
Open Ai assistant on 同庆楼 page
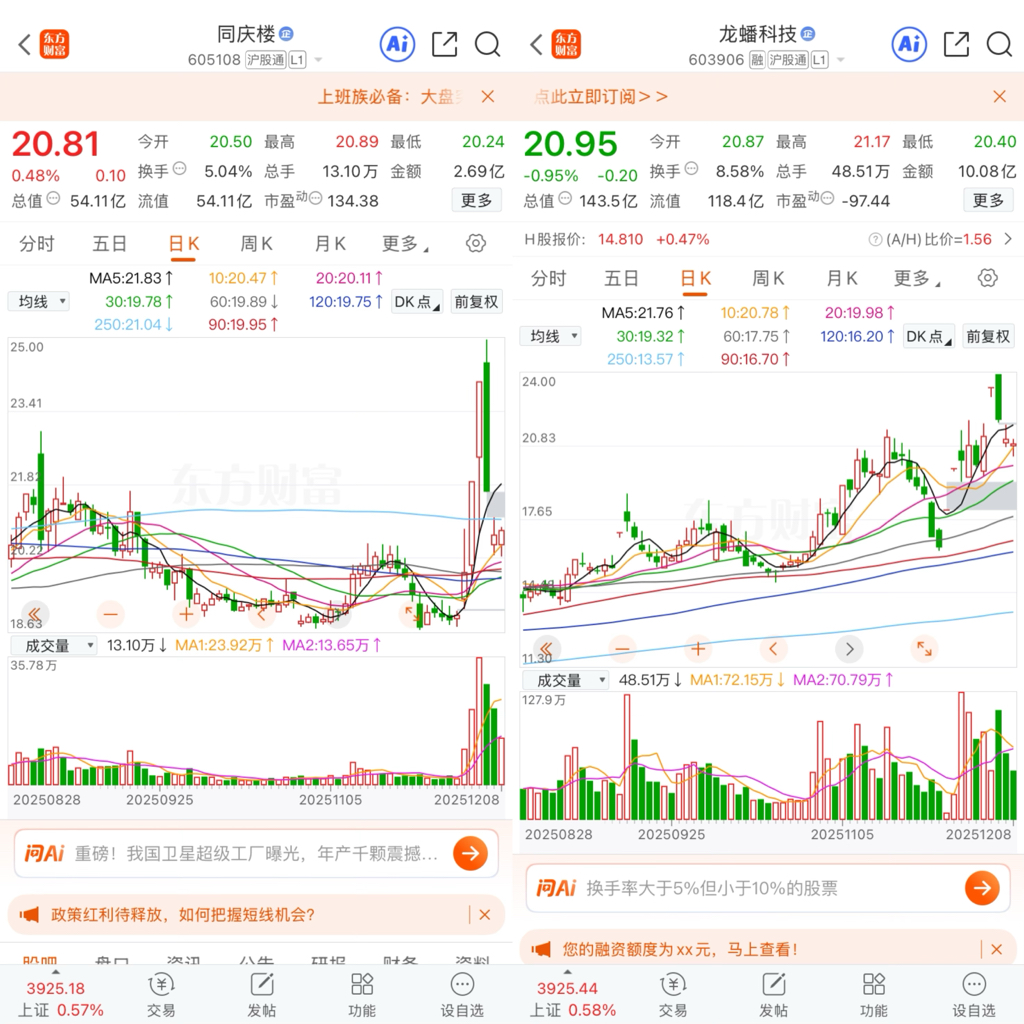(397, 44)
